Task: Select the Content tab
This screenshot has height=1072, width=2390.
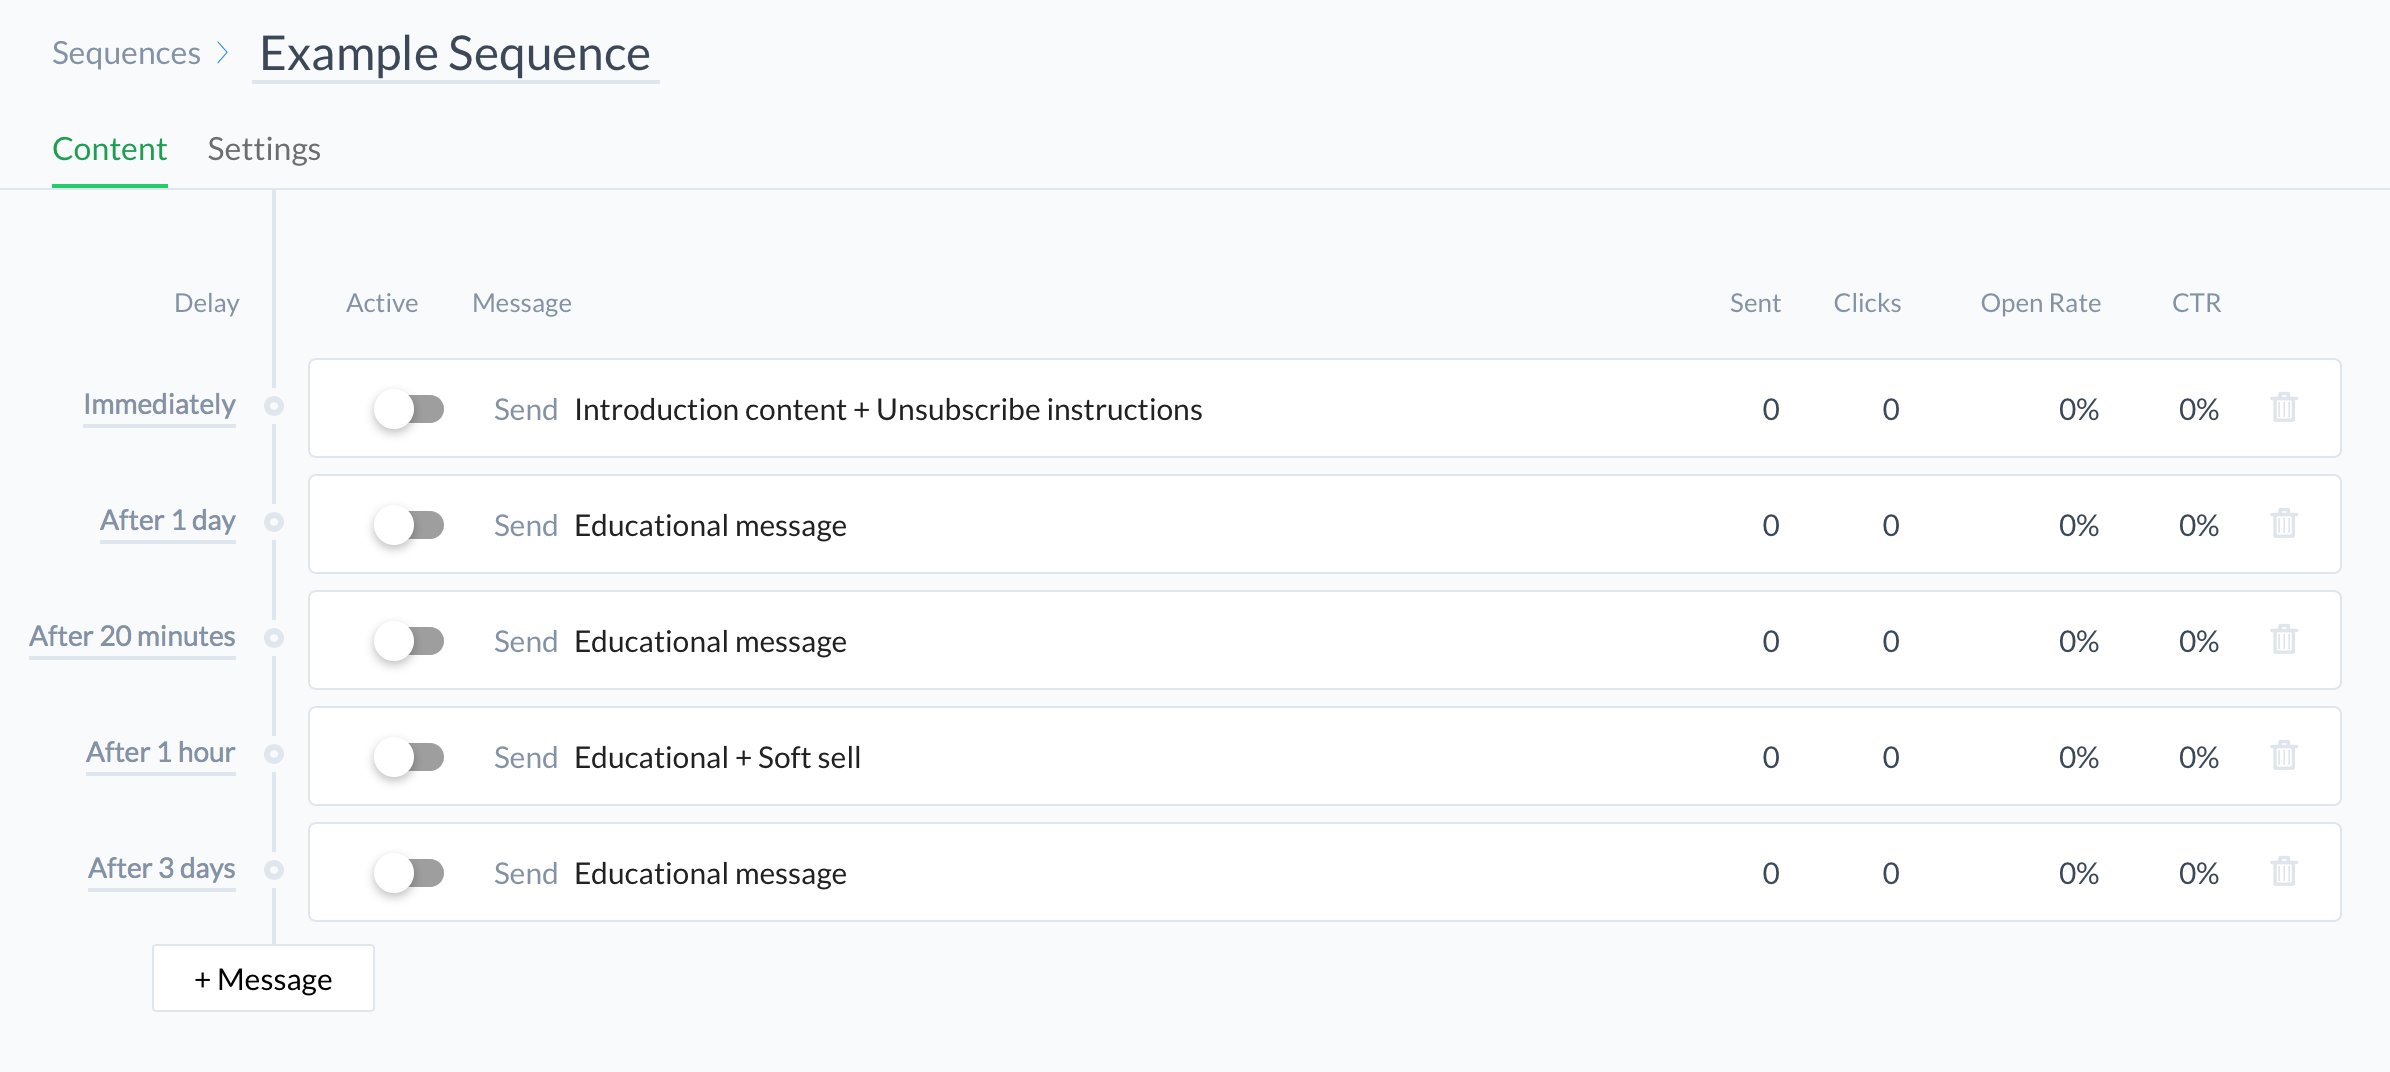Action: 110,149
